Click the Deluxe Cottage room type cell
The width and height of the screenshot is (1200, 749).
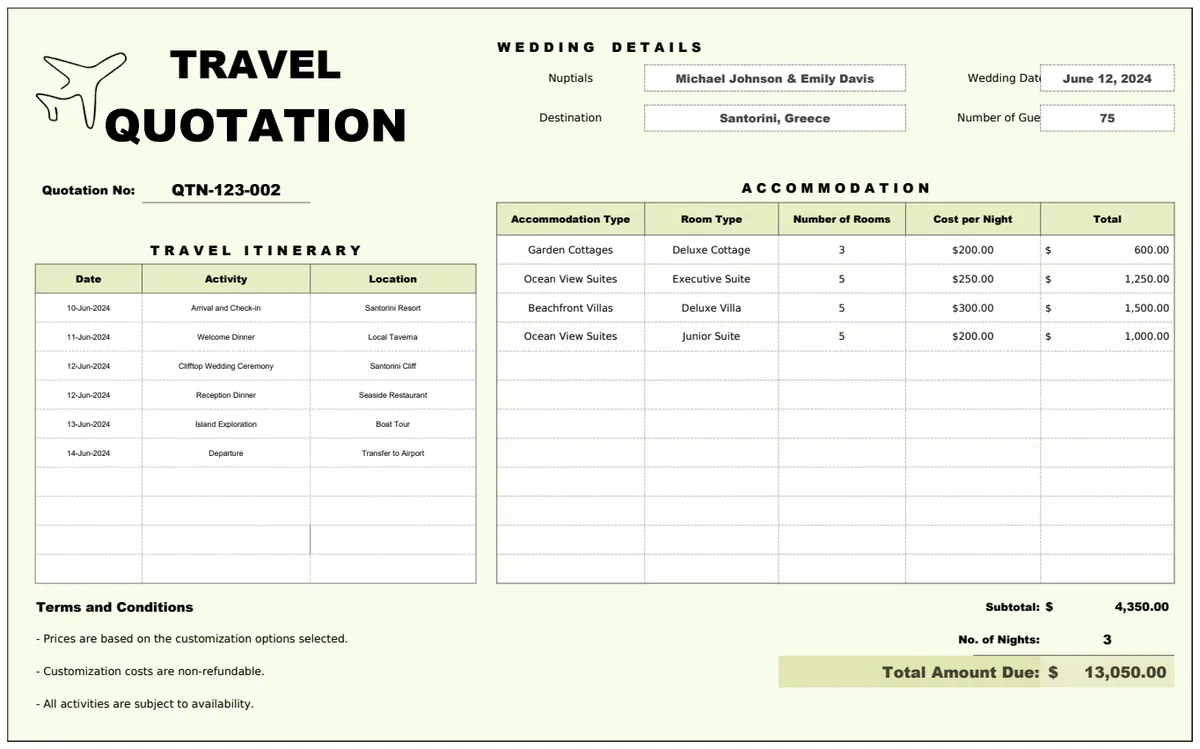(x=711, y=250)
